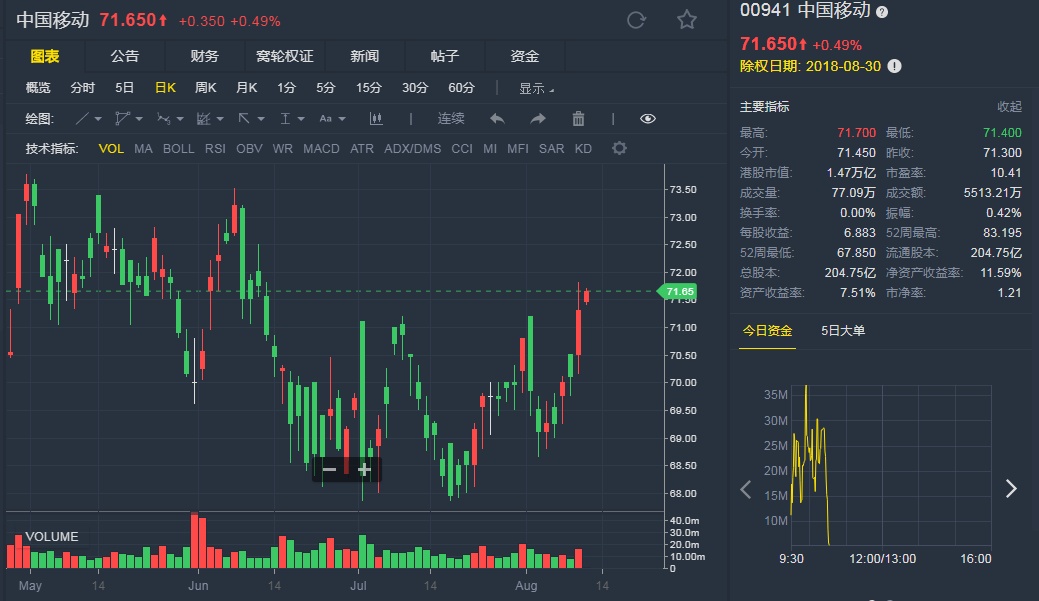1039x601 pixels.
Task: Open the 显示 display dropdown
Action: tap(535, 88)
